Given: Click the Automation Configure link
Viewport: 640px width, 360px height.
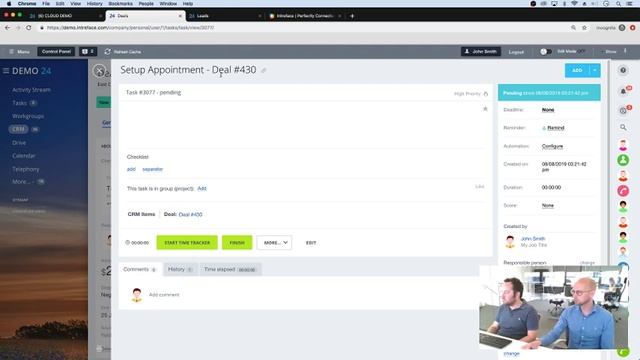Looking at the screenshot, I should (552, 146).
